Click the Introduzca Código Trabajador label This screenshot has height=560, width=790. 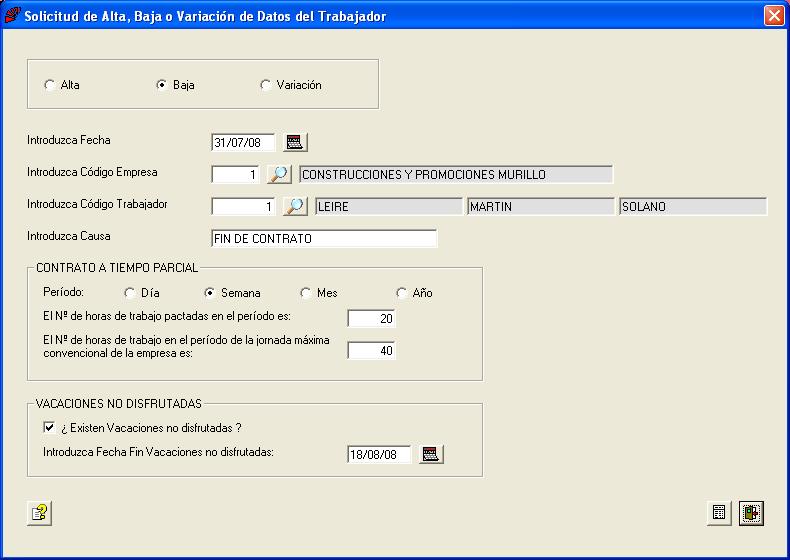97,204
